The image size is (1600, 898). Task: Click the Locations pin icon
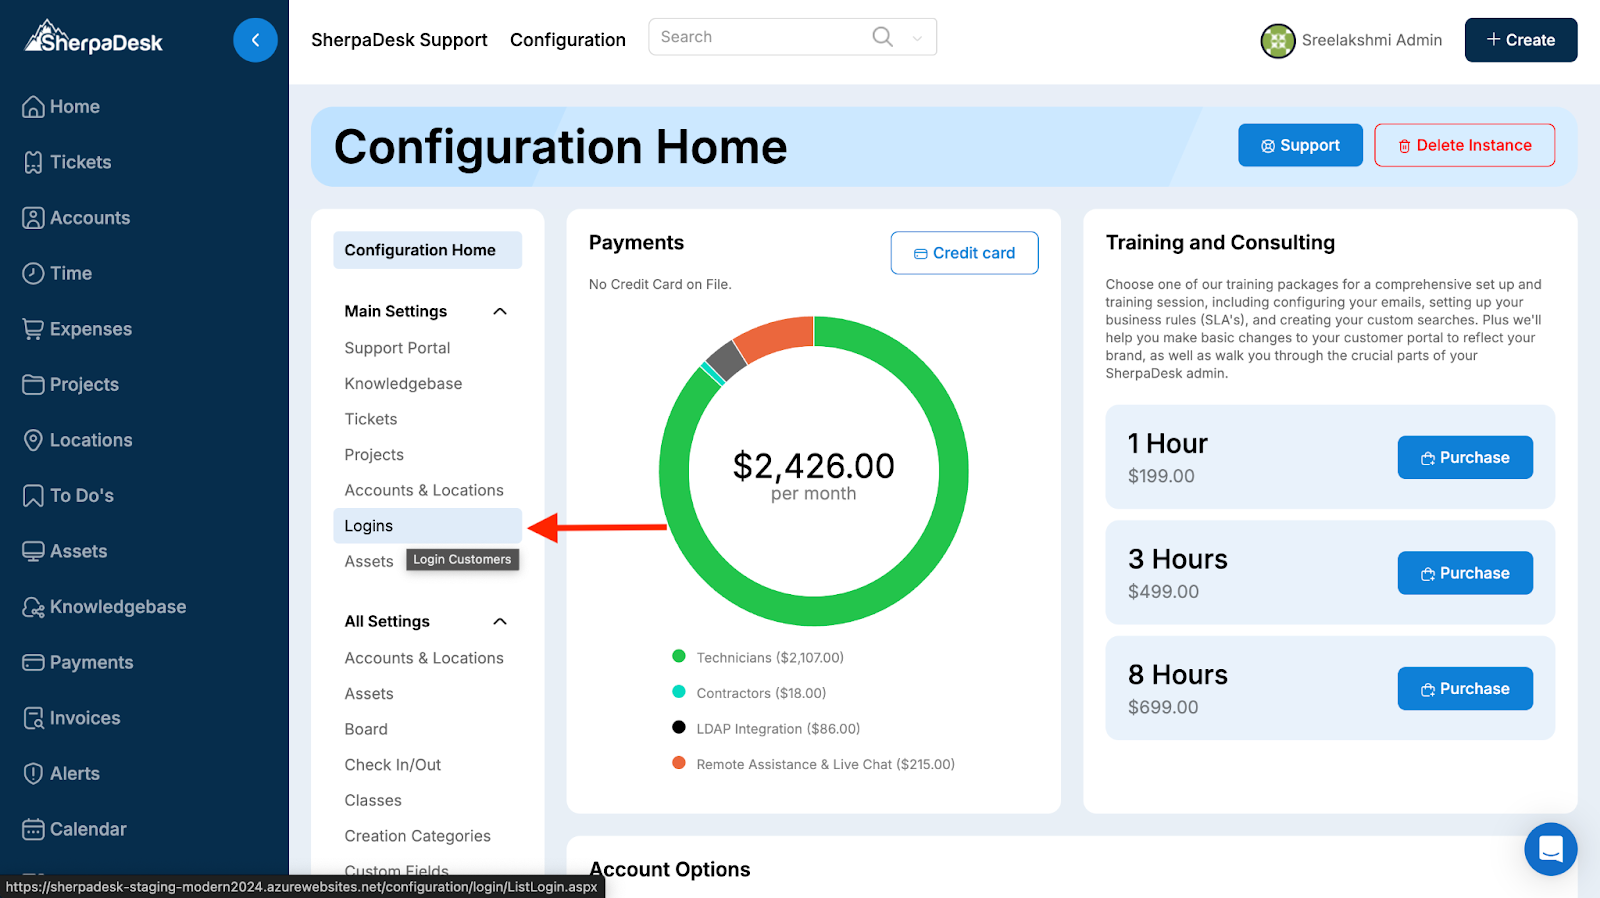[33, 440]
